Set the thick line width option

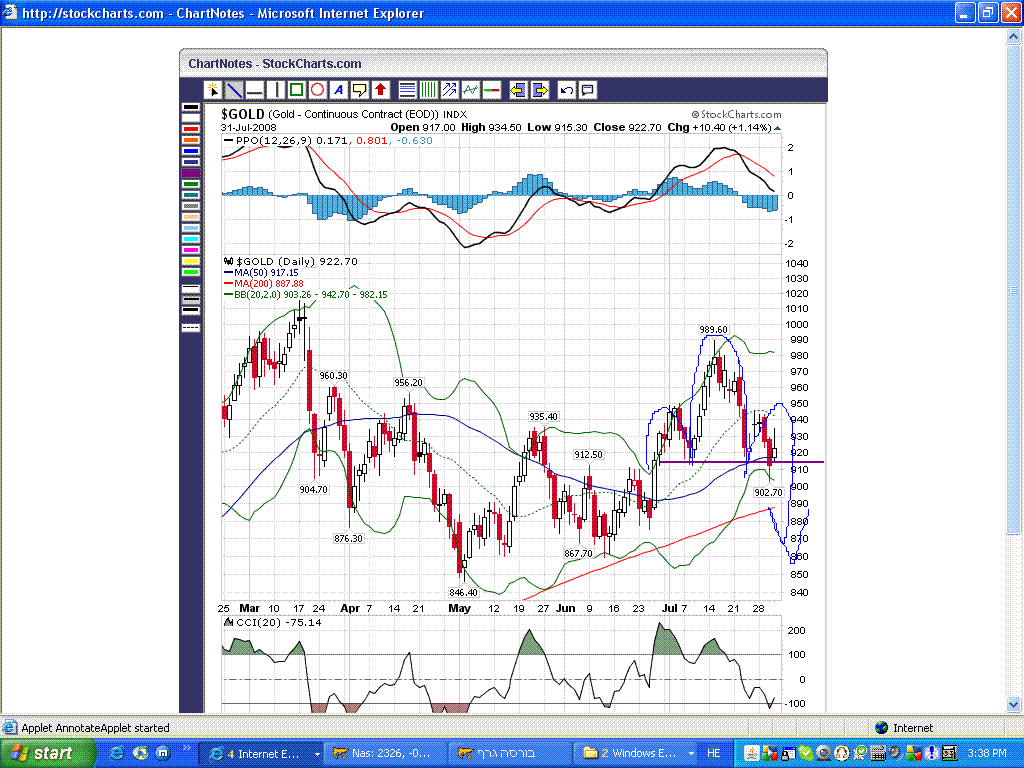coord(191,310)
